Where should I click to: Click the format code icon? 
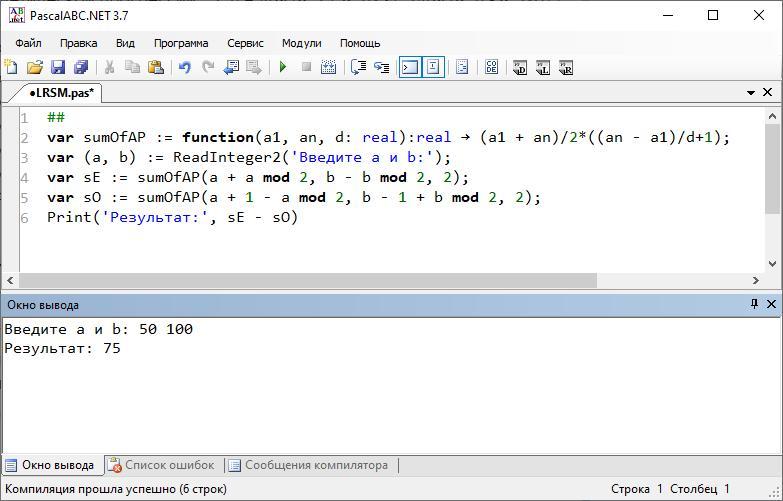[x=462, y=66]
